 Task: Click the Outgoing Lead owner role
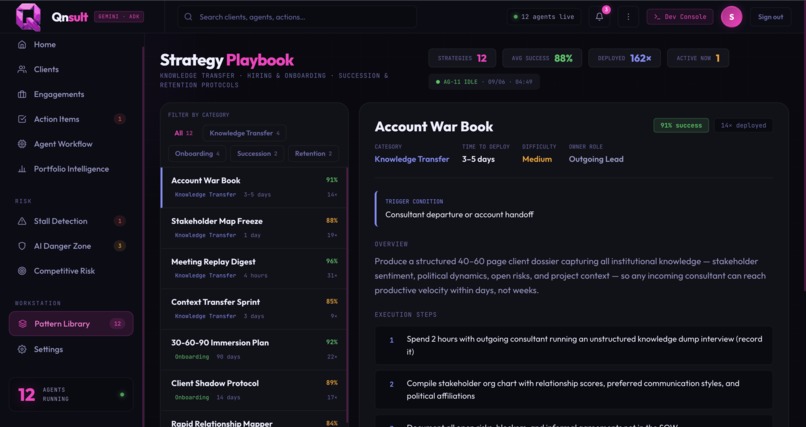pos(596,159)
